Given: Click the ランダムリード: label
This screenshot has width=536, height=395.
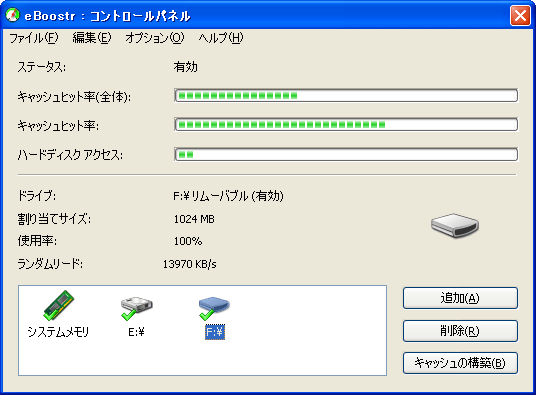Looking at the screenshot, I should 50,264.
